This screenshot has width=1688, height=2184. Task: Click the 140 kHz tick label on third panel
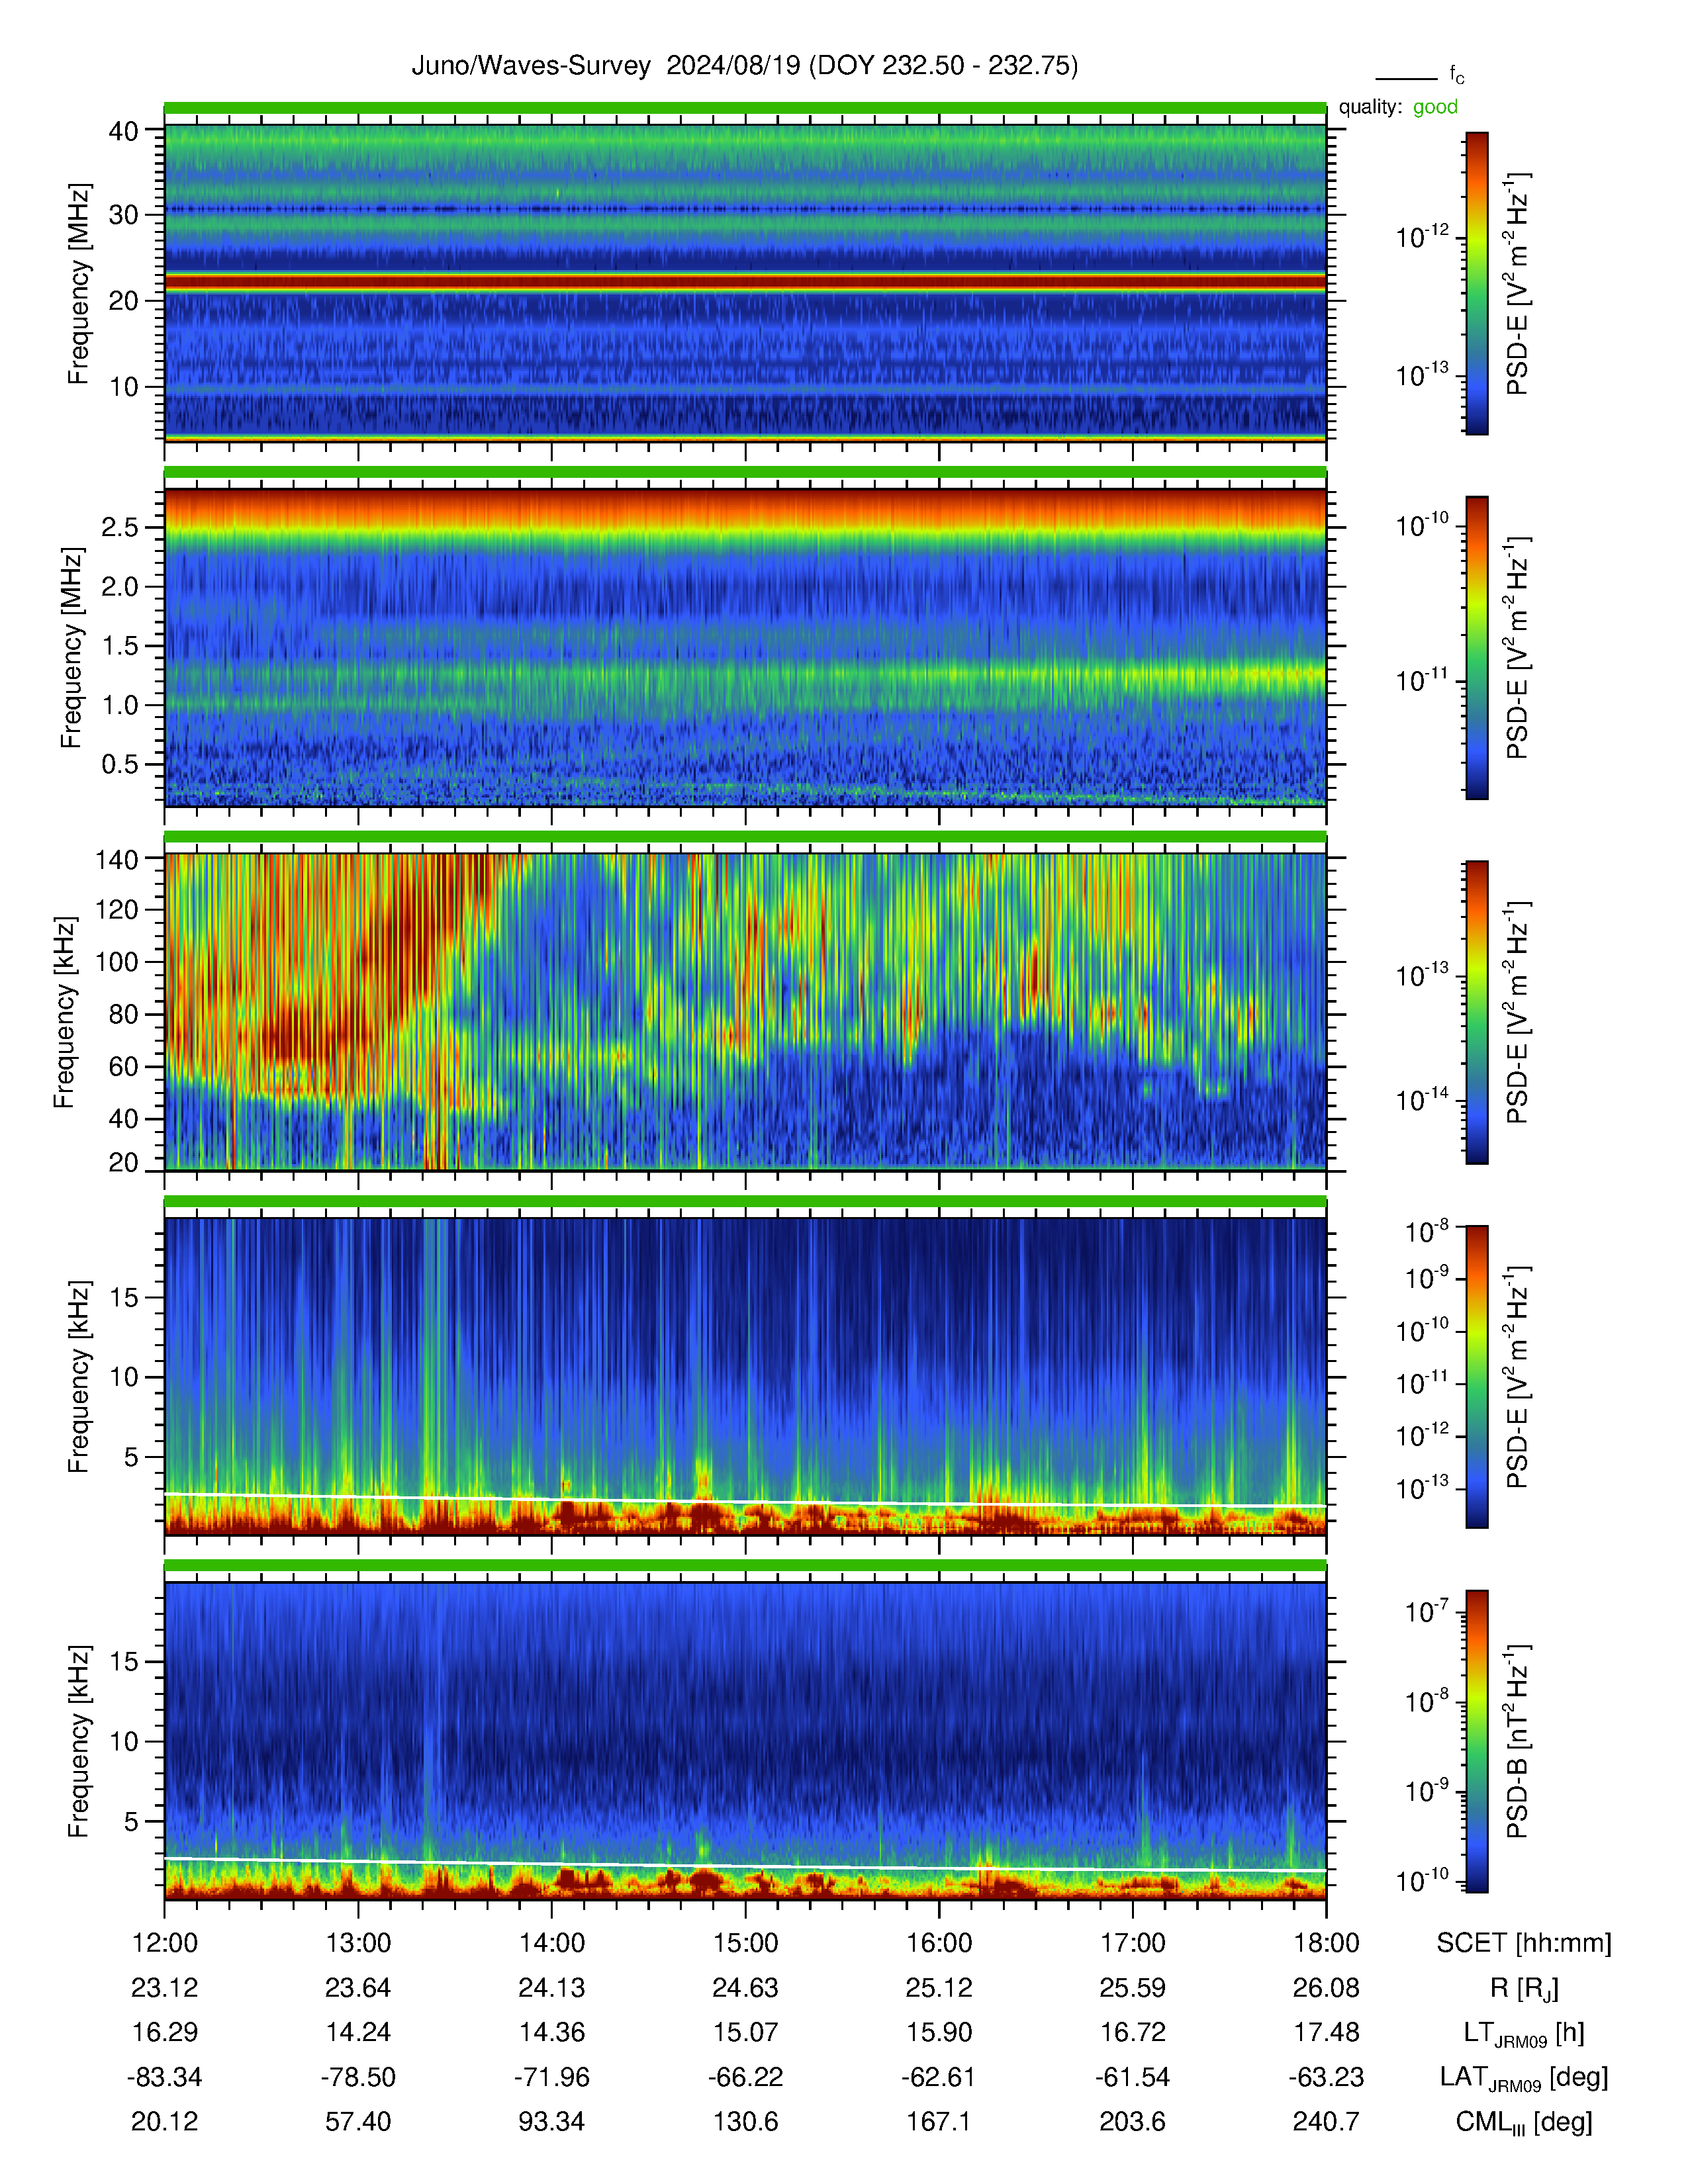[x=117, y=859]
